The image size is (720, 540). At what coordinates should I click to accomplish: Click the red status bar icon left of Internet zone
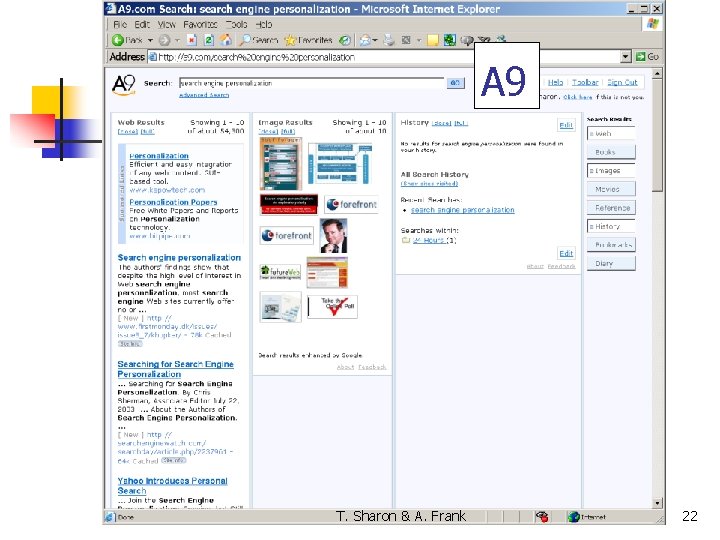coord(542,517)
